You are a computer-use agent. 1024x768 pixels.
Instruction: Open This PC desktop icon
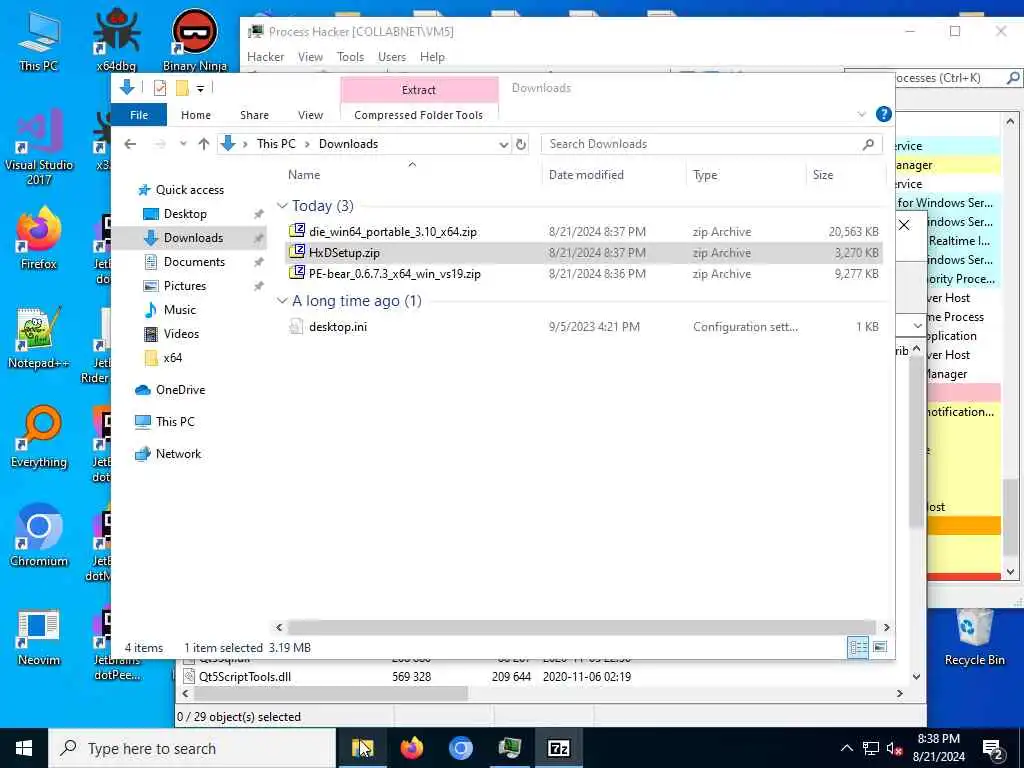pyautogui.click(x=38, y=40)
